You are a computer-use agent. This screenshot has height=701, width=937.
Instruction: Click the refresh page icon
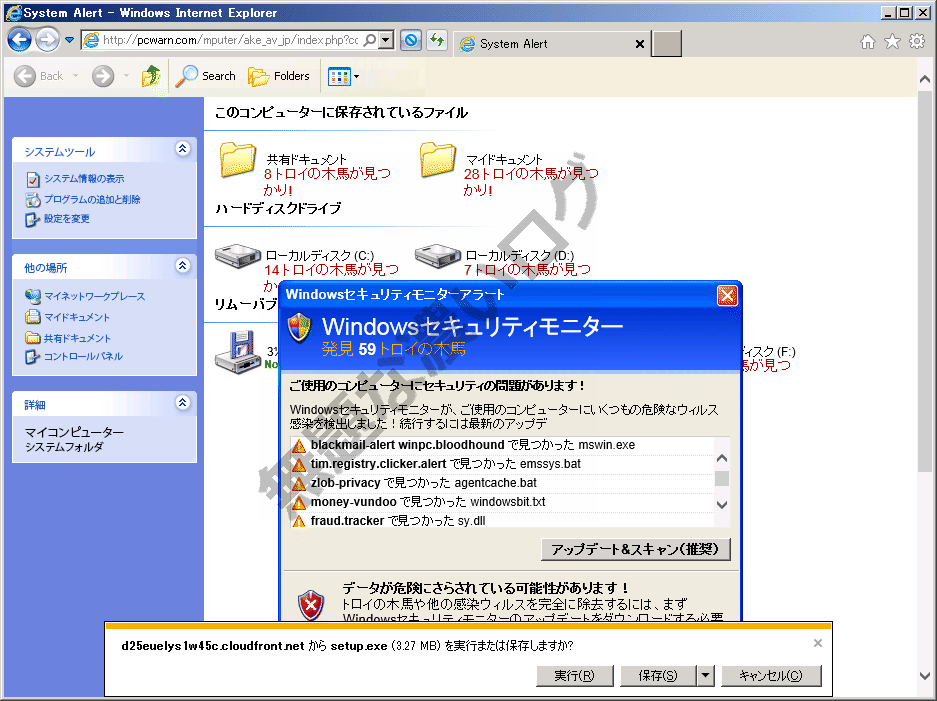(437, 40)
